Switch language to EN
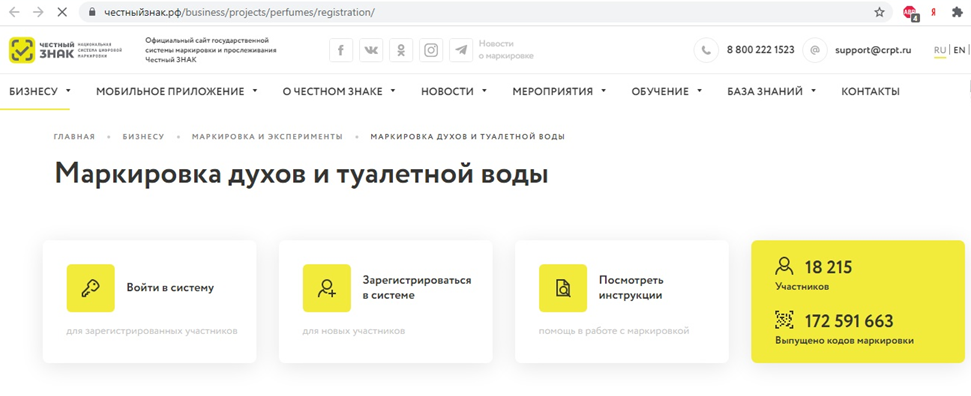Image resolution: width=971 pixels, height=396 pixels. [x=959, y=50]
